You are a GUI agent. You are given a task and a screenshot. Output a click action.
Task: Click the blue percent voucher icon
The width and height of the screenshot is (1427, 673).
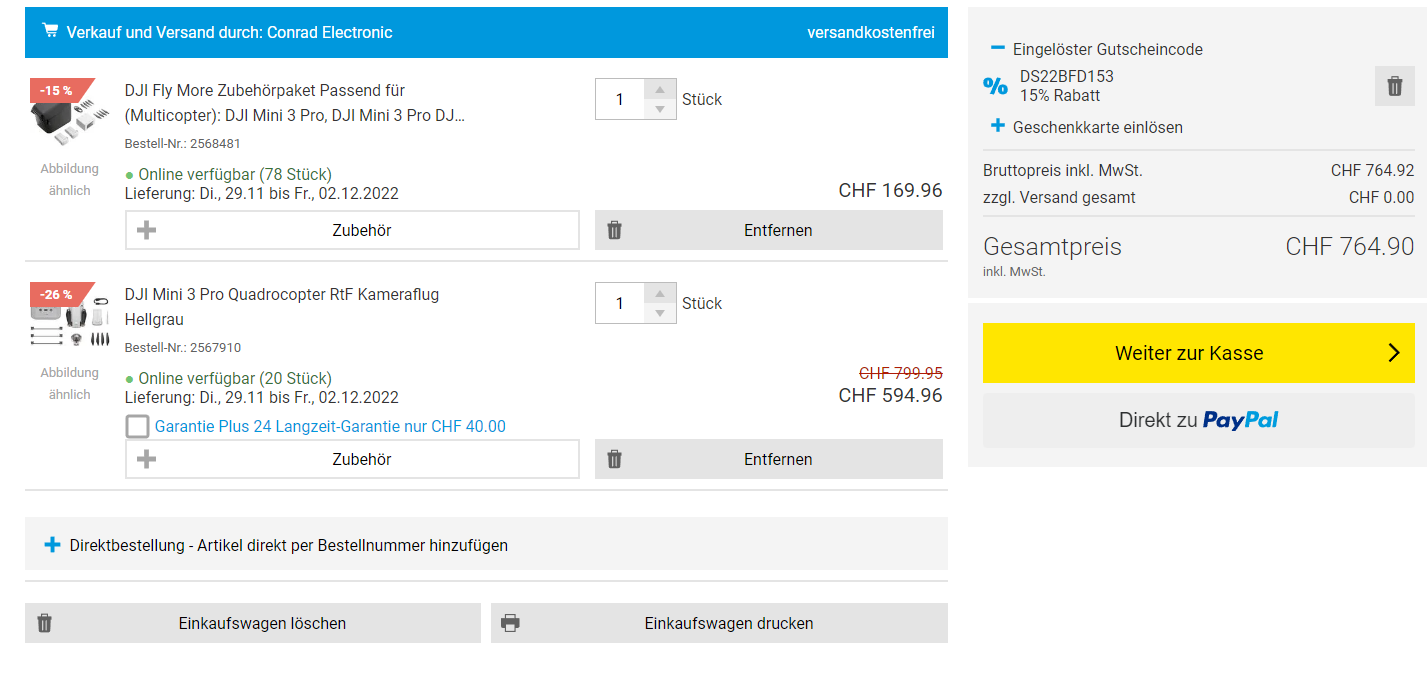click(x=995, y=86)
